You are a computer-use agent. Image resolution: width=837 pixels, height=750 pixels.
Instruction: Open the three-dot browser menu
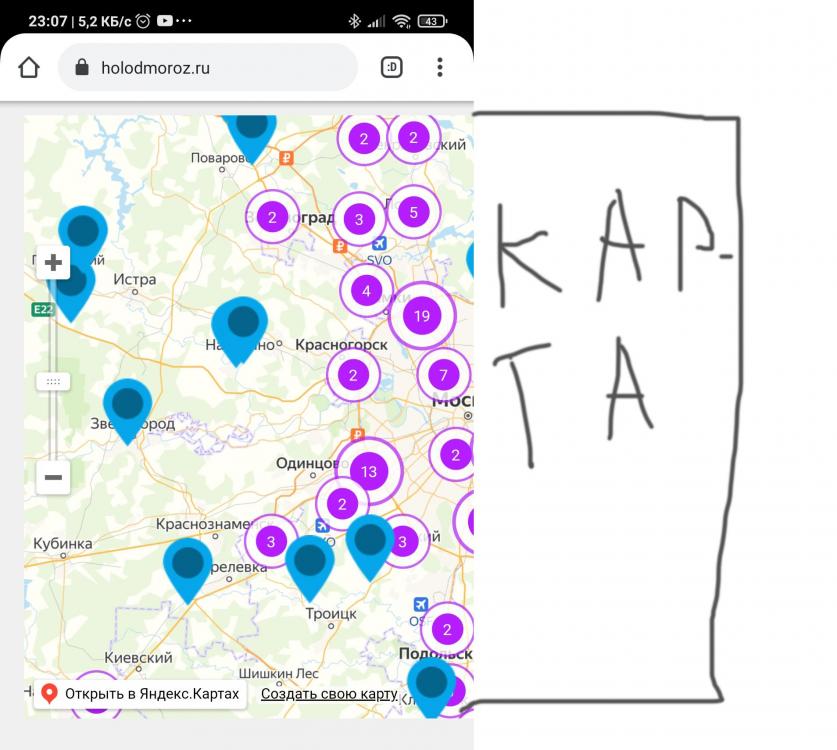click(x=439, y=68)
